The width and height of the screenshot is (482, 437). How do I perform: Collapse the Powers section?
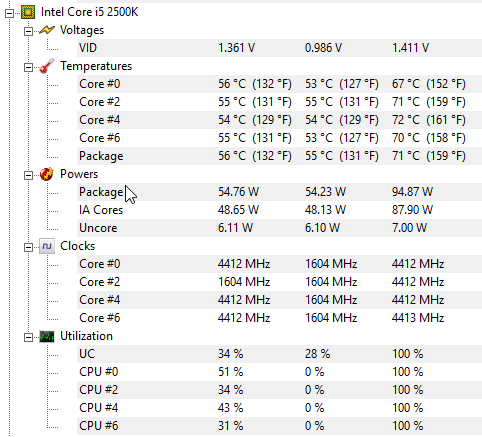[28, 175]
